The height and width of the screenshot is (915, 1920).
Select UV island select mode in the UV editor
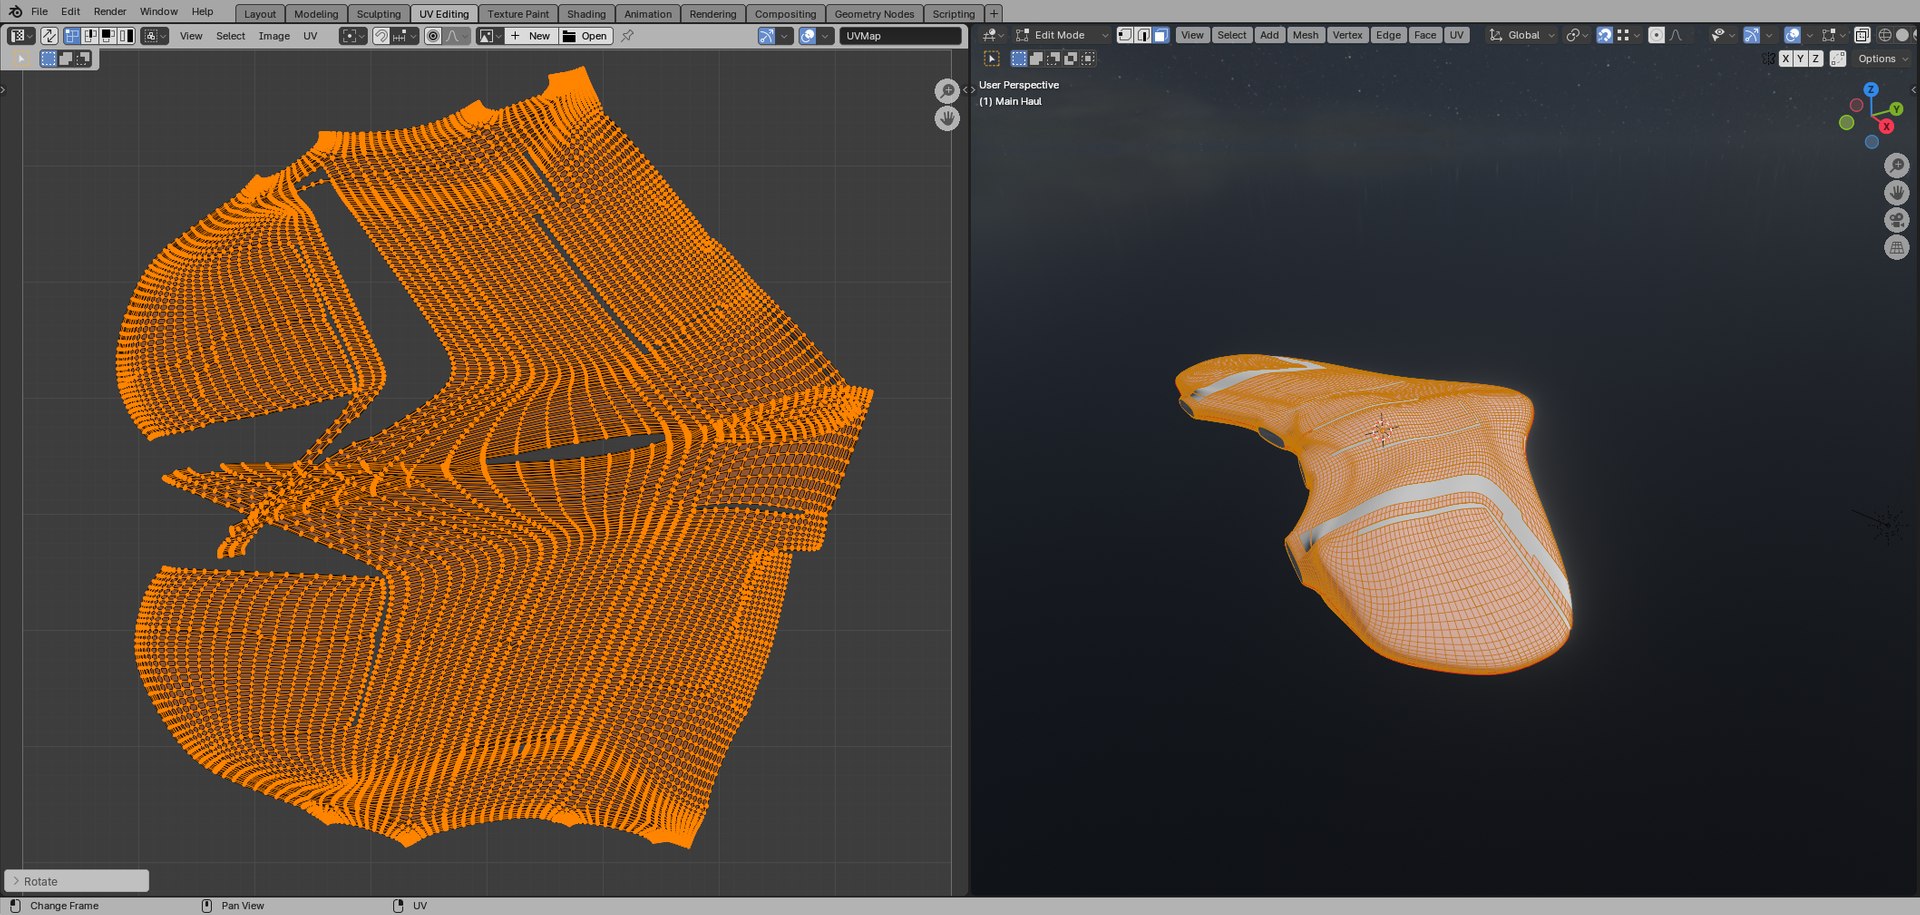126,36
